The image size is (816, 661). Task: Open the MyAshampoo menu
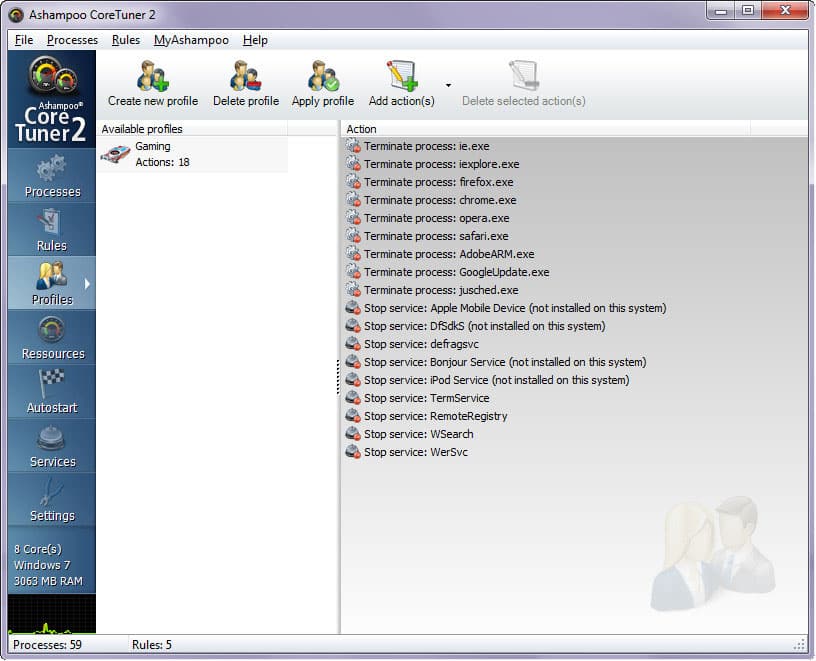(x=191, y=40)
